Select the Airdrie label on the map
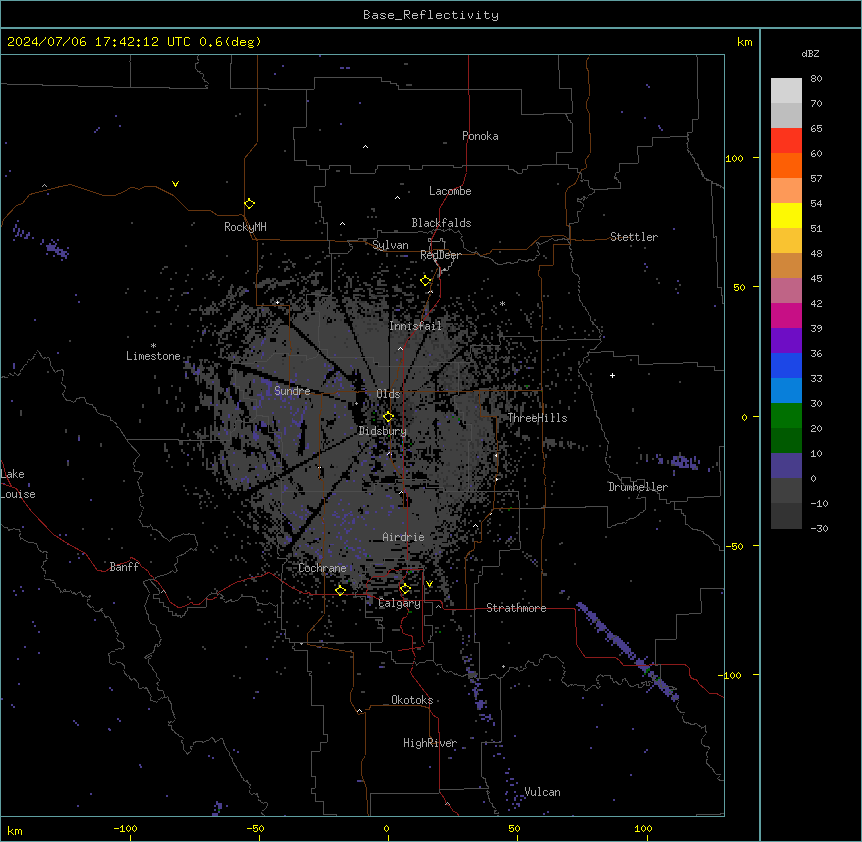This screenshot has width=862, height=842. coord(404,537)
